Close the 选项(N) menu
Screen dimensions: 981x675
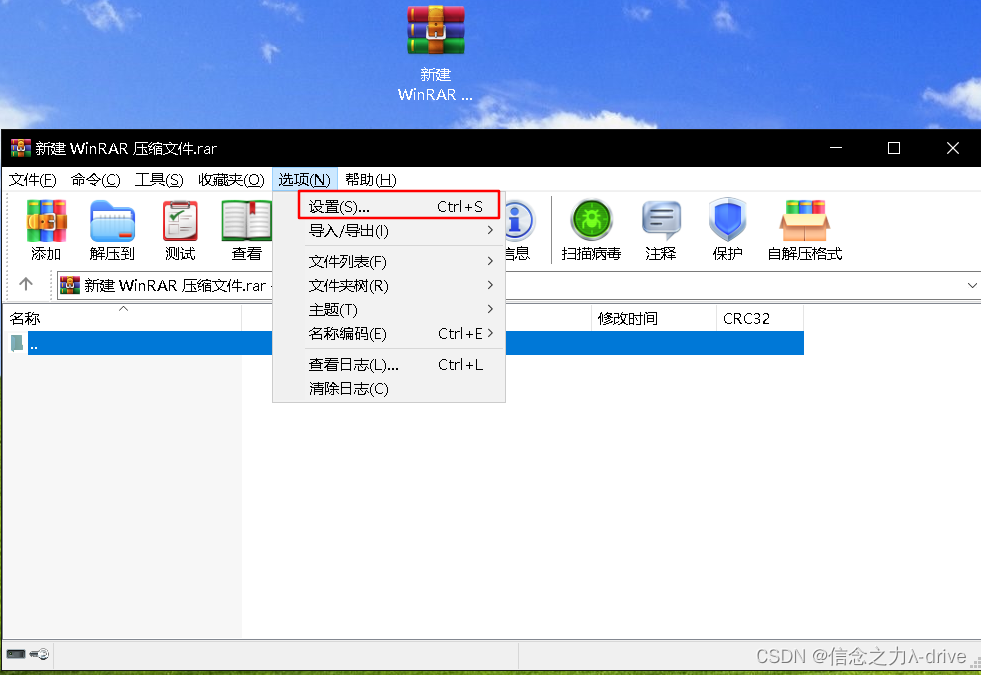pyautogui.click(x=305, y=180)
